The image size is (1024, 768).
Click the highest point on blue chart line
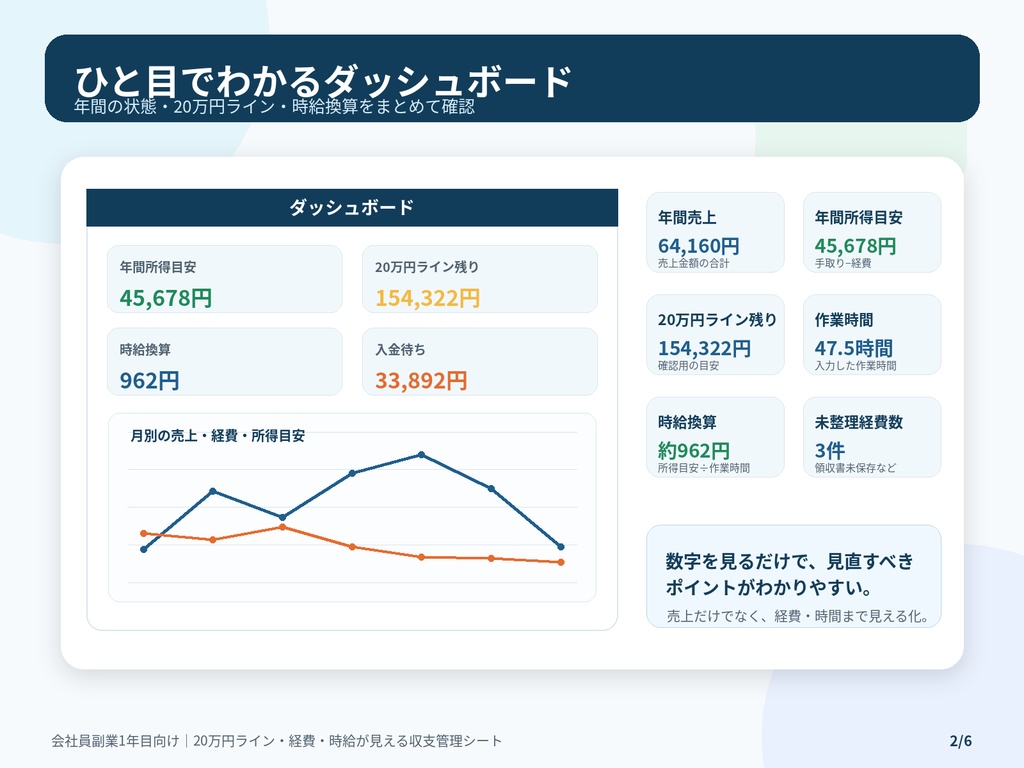[421, 455]
